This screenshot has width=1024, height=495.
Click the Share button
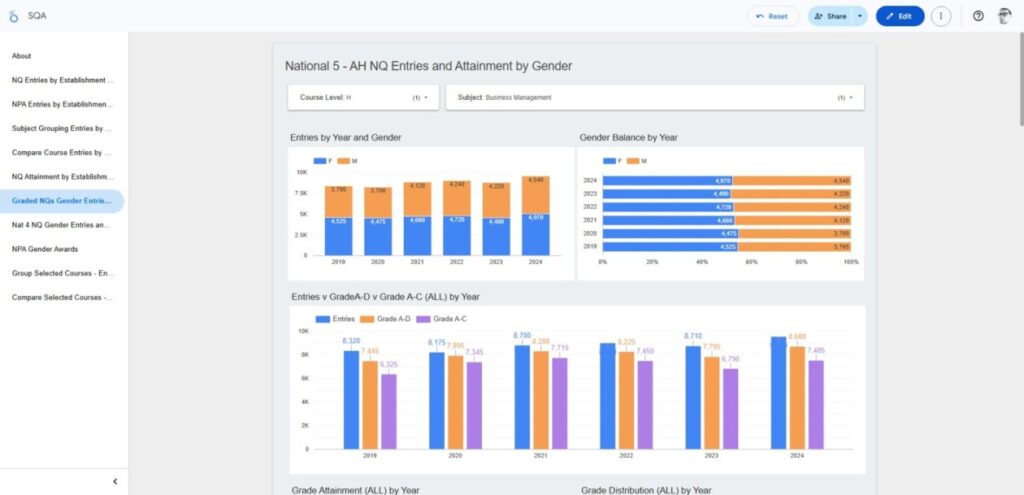click(831, 16)
